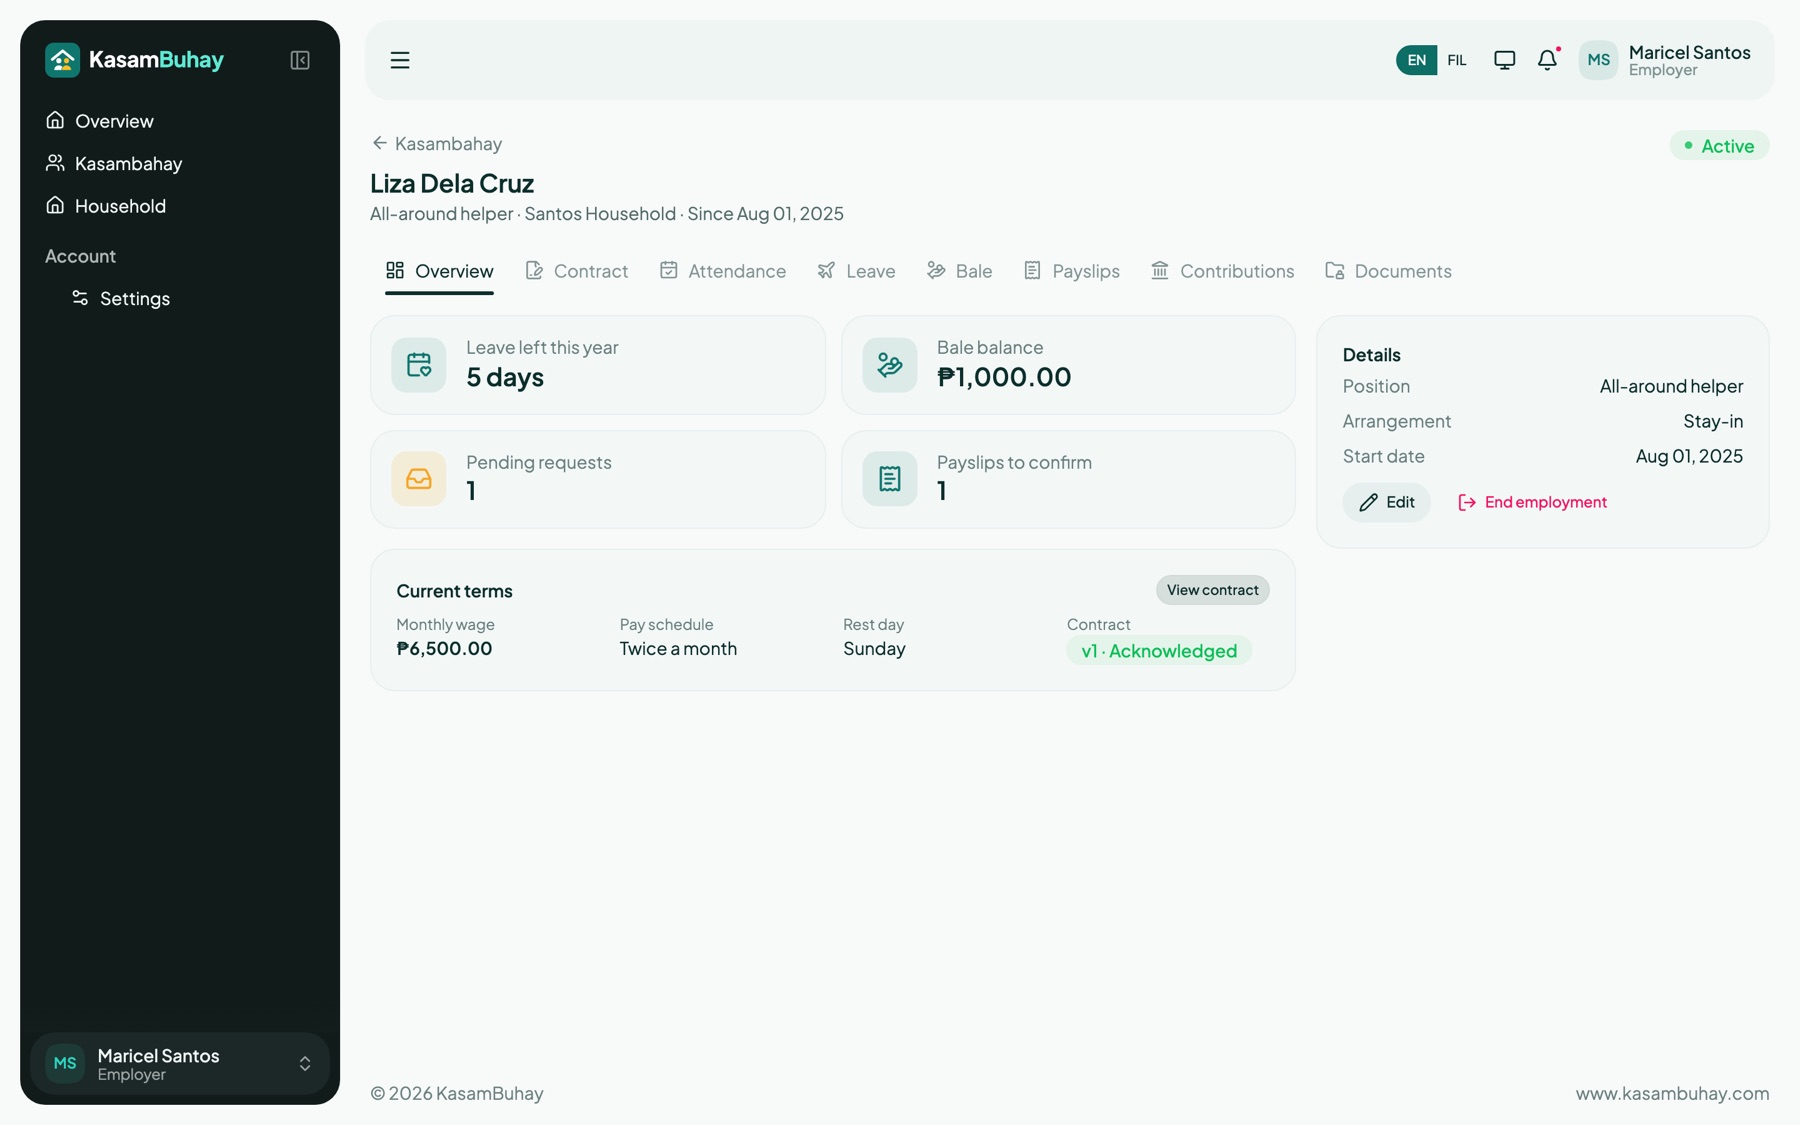This screenshot has width=1800, height=1125.
Task: Open the Bale tab
Action: pyautogui.click(x=960, y=271)
